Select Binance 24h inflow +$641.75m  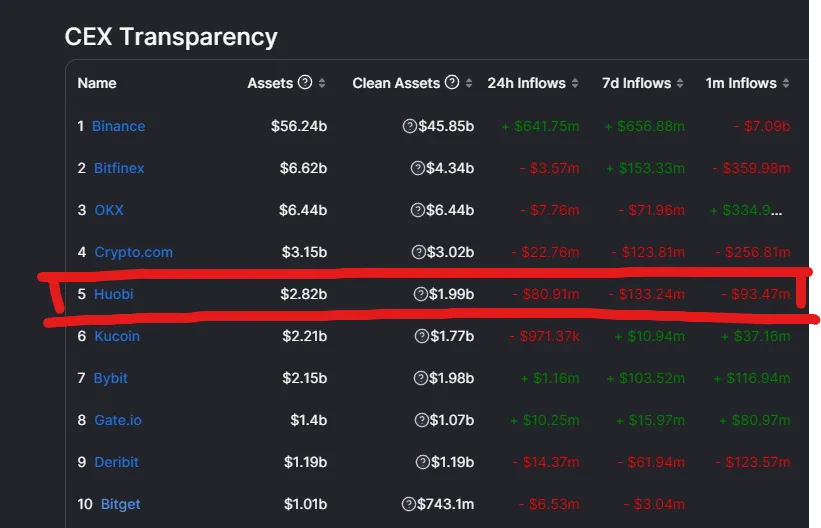pyautogui.click(x=540, y=126)
